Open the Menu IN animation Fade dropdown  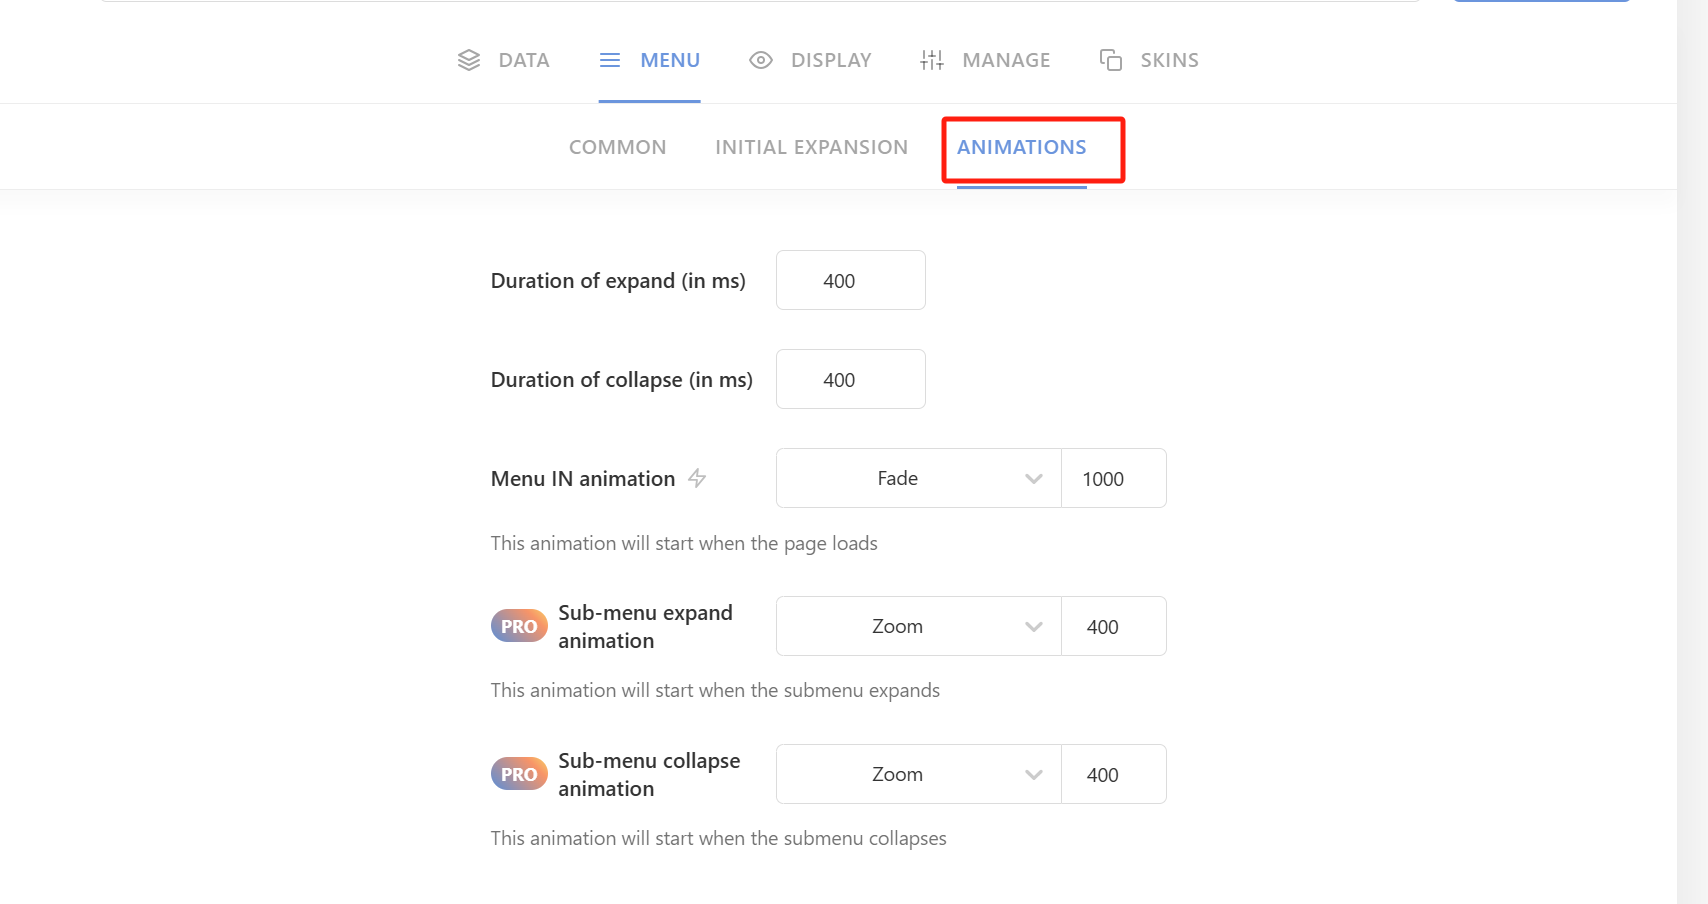(918, 478)
